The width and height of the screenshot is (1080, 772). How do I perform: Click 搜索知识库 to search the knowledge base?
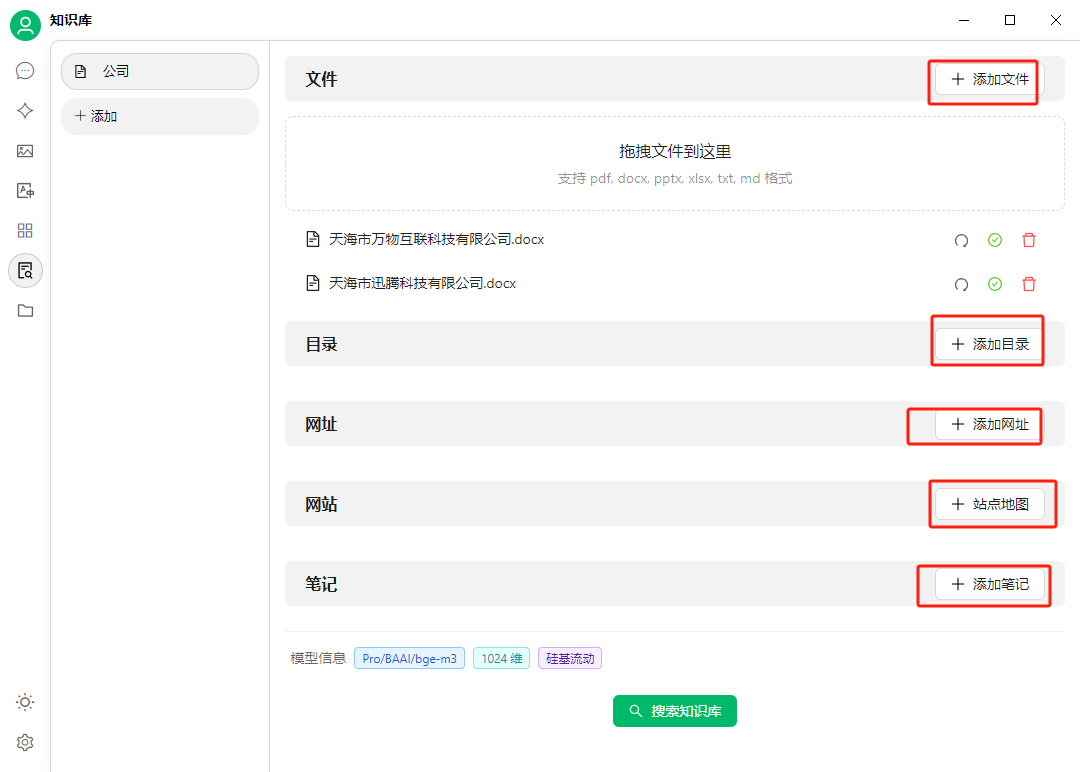[x=675, y=711]
